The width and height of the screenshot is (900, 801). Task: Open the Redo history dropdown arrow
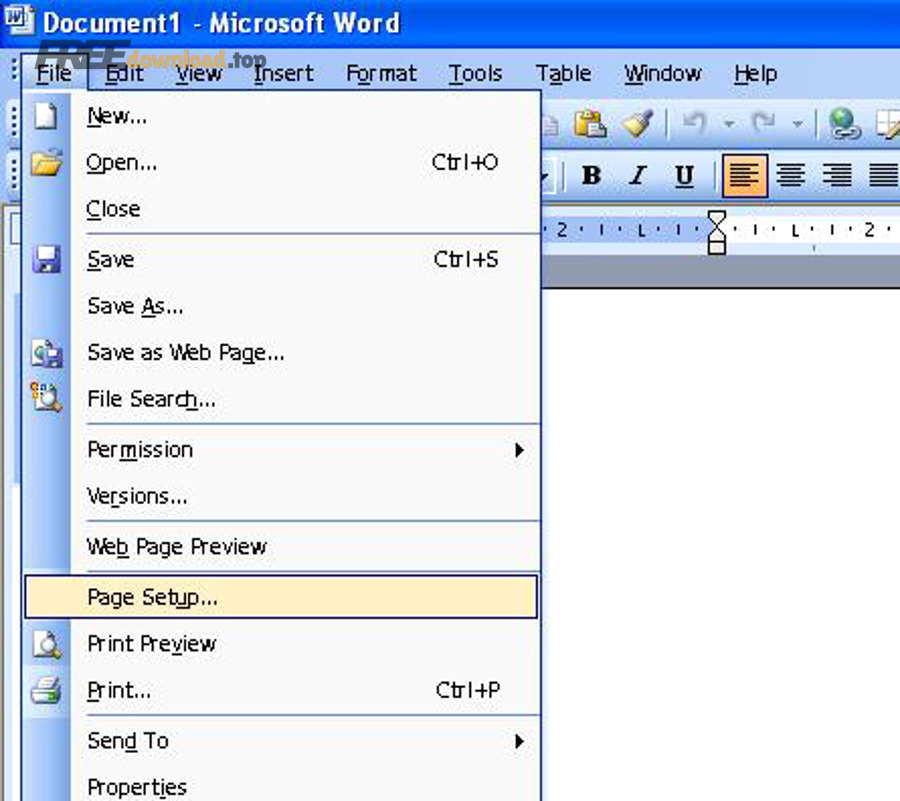tap(798, 123)
